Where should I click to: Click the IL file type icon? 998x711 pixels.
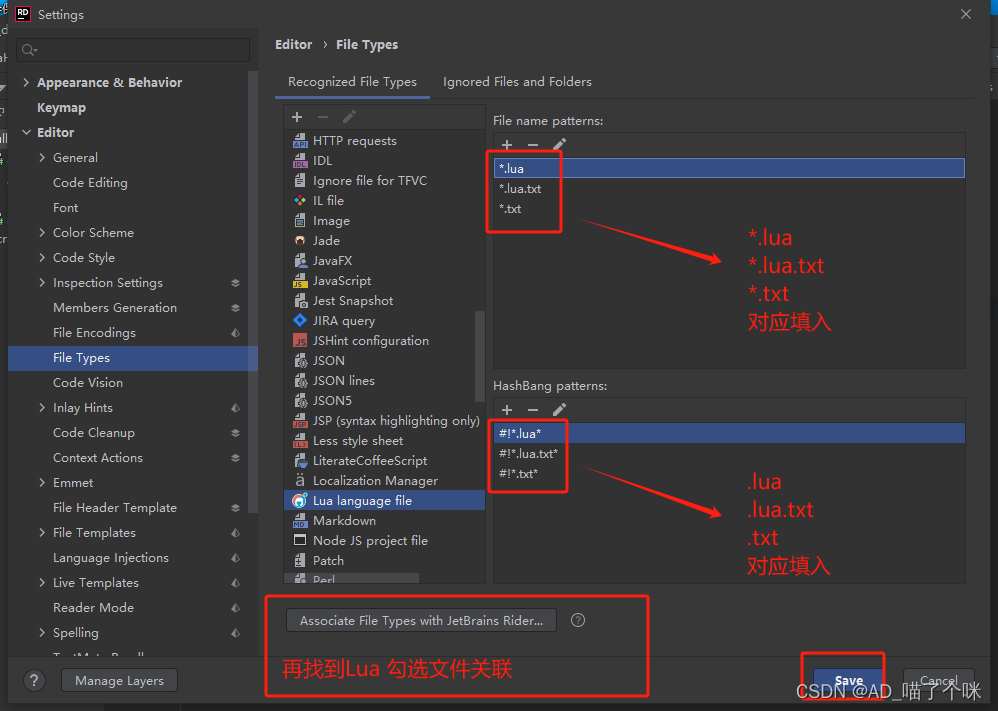(x=300, y=201)
